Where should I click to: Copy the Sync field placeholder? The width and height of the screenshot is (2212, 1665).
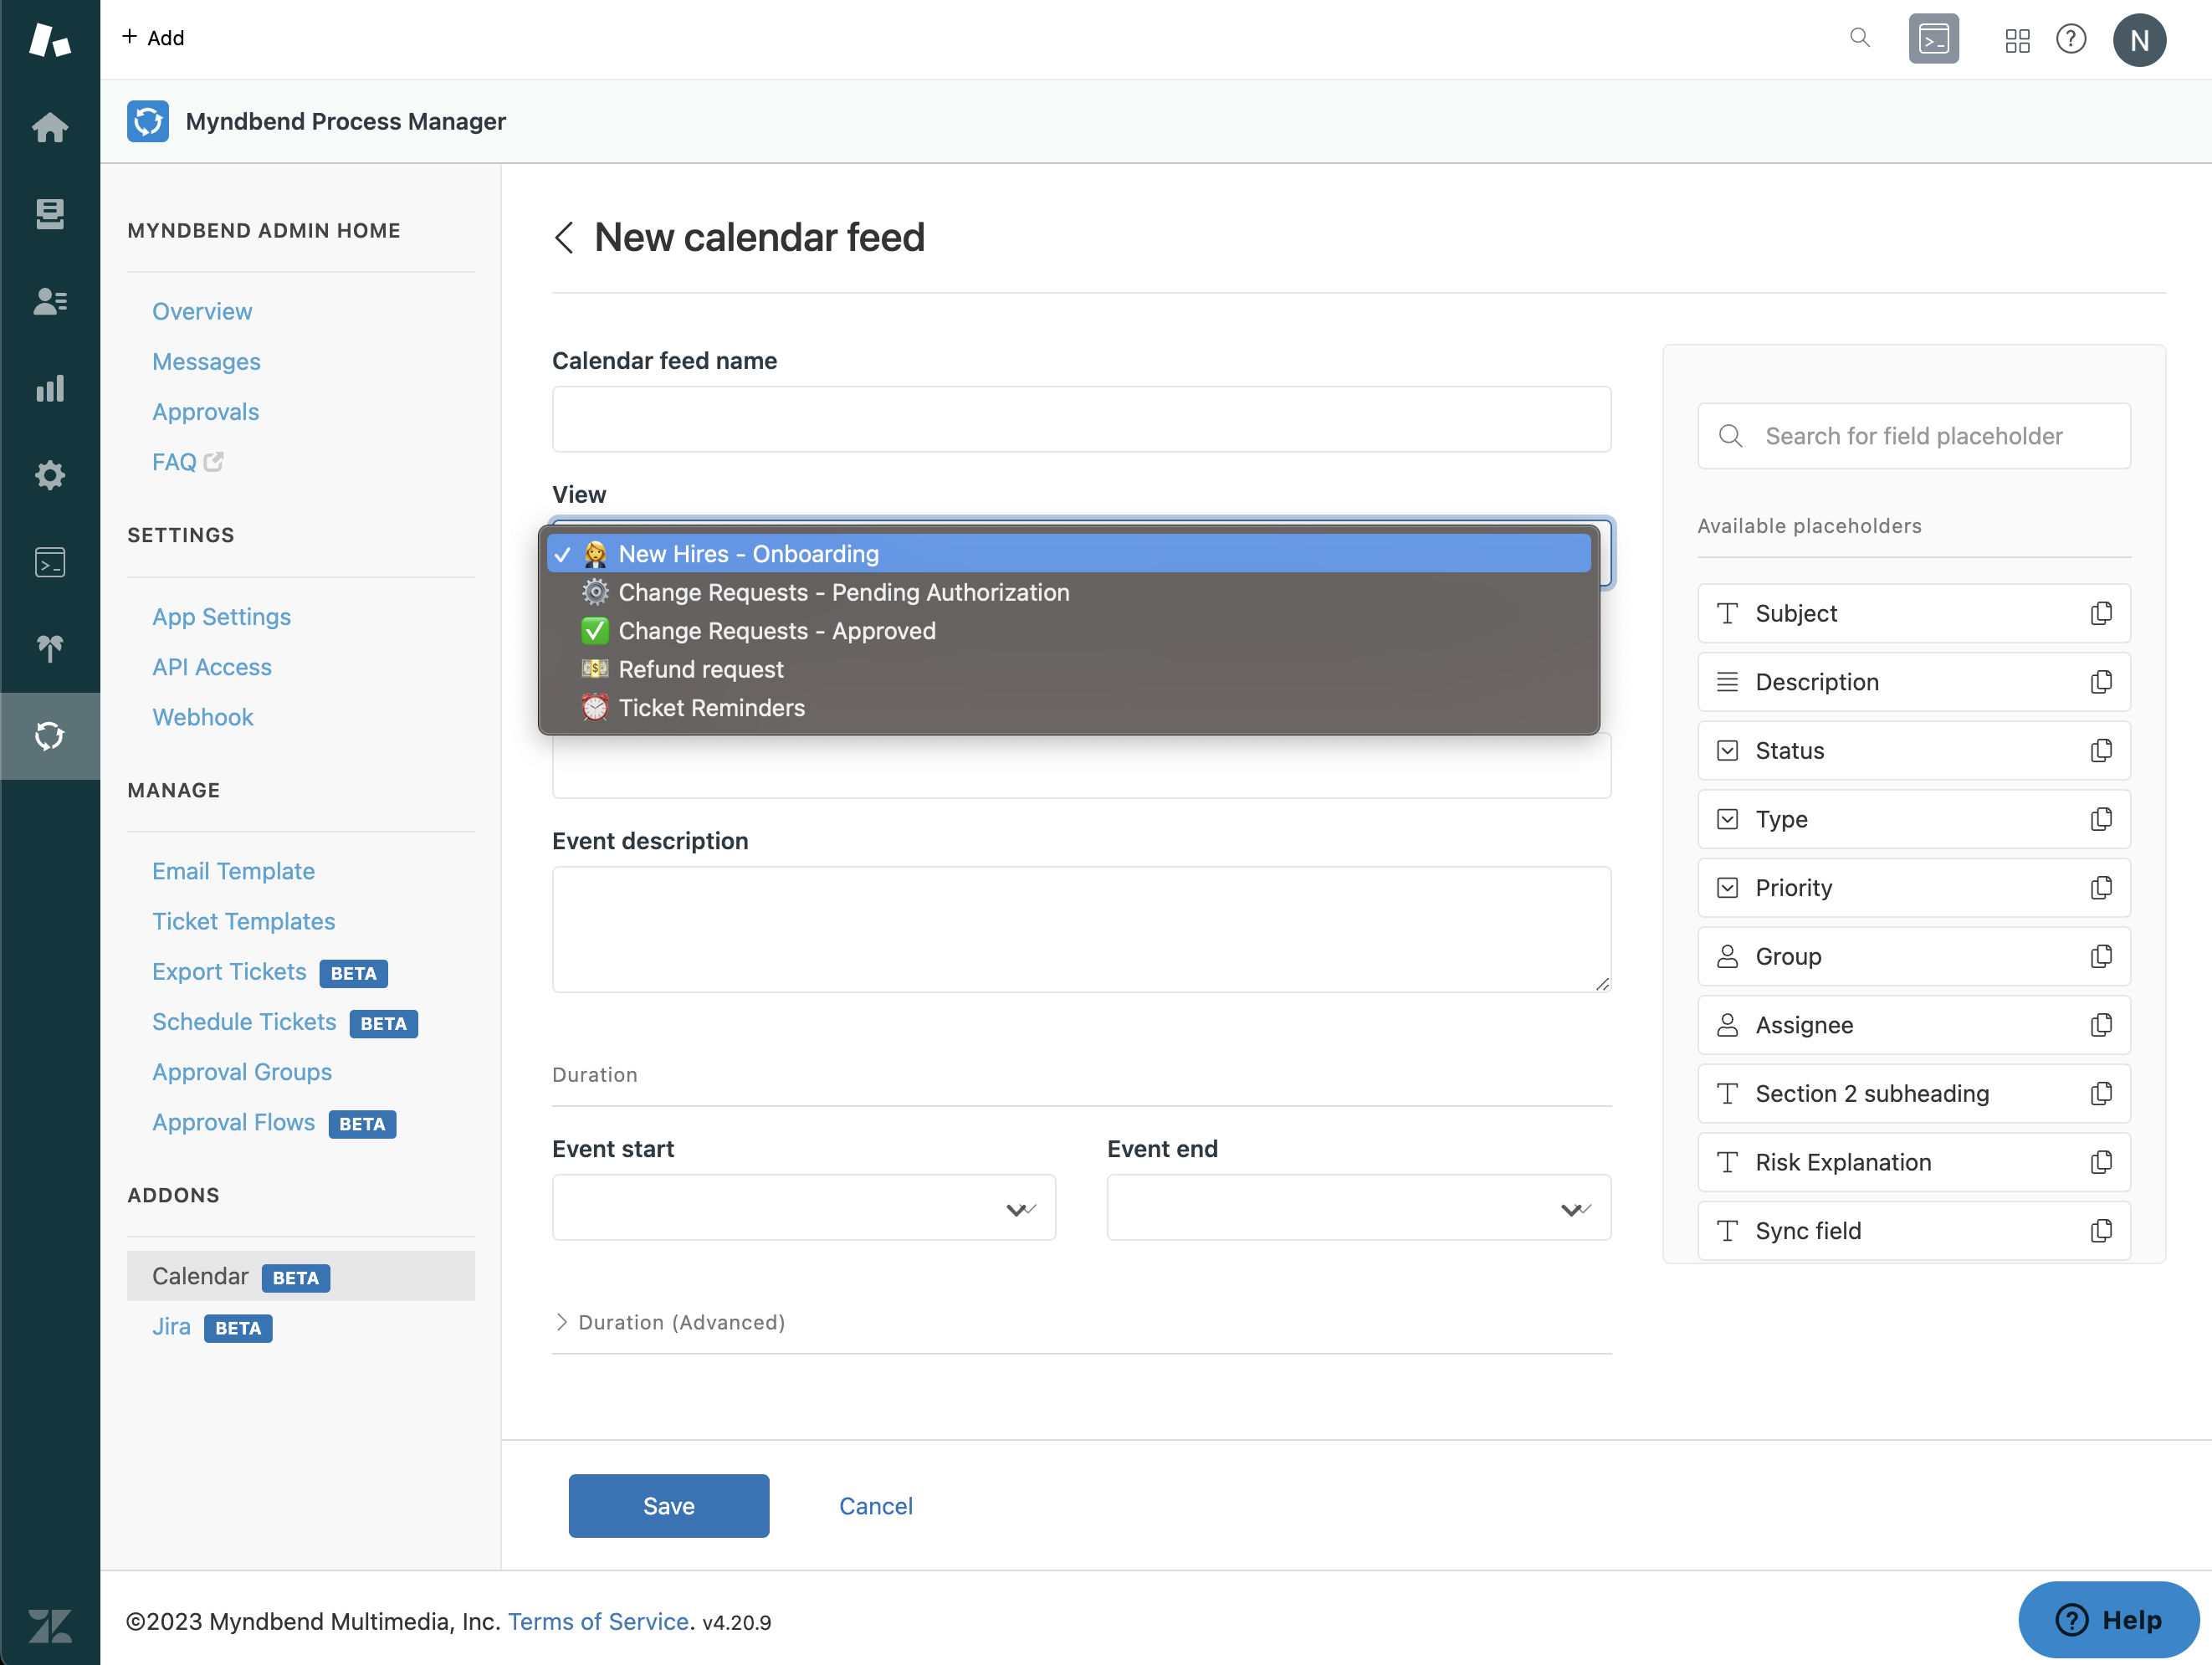pyautogui.click(x=2101, y=1231)
